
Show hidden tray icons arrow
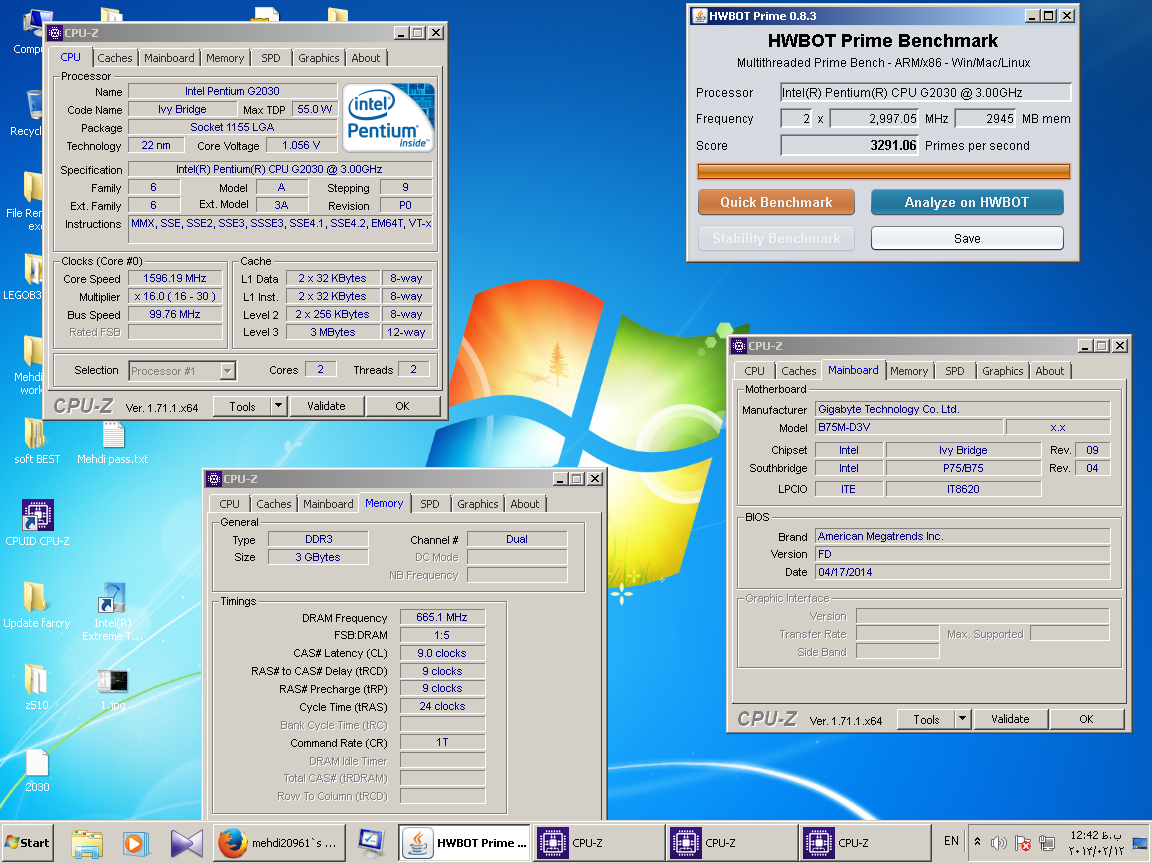coord(977,842)
